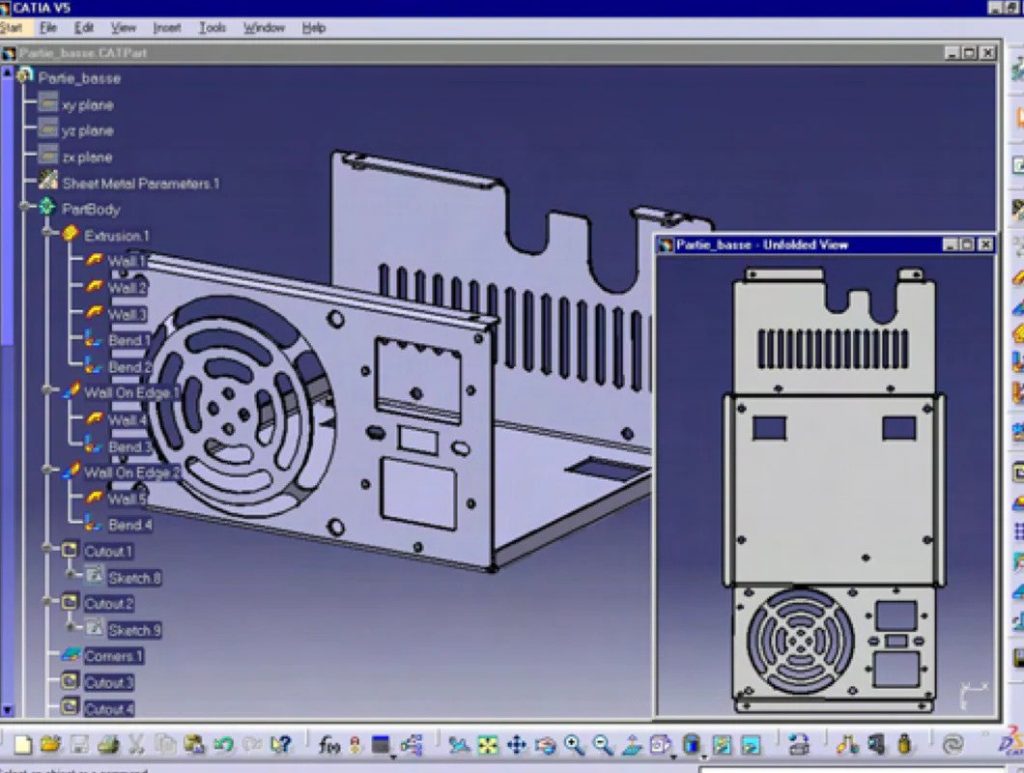
Task: Select the Zoom Out tool
Action: point(600,744)
